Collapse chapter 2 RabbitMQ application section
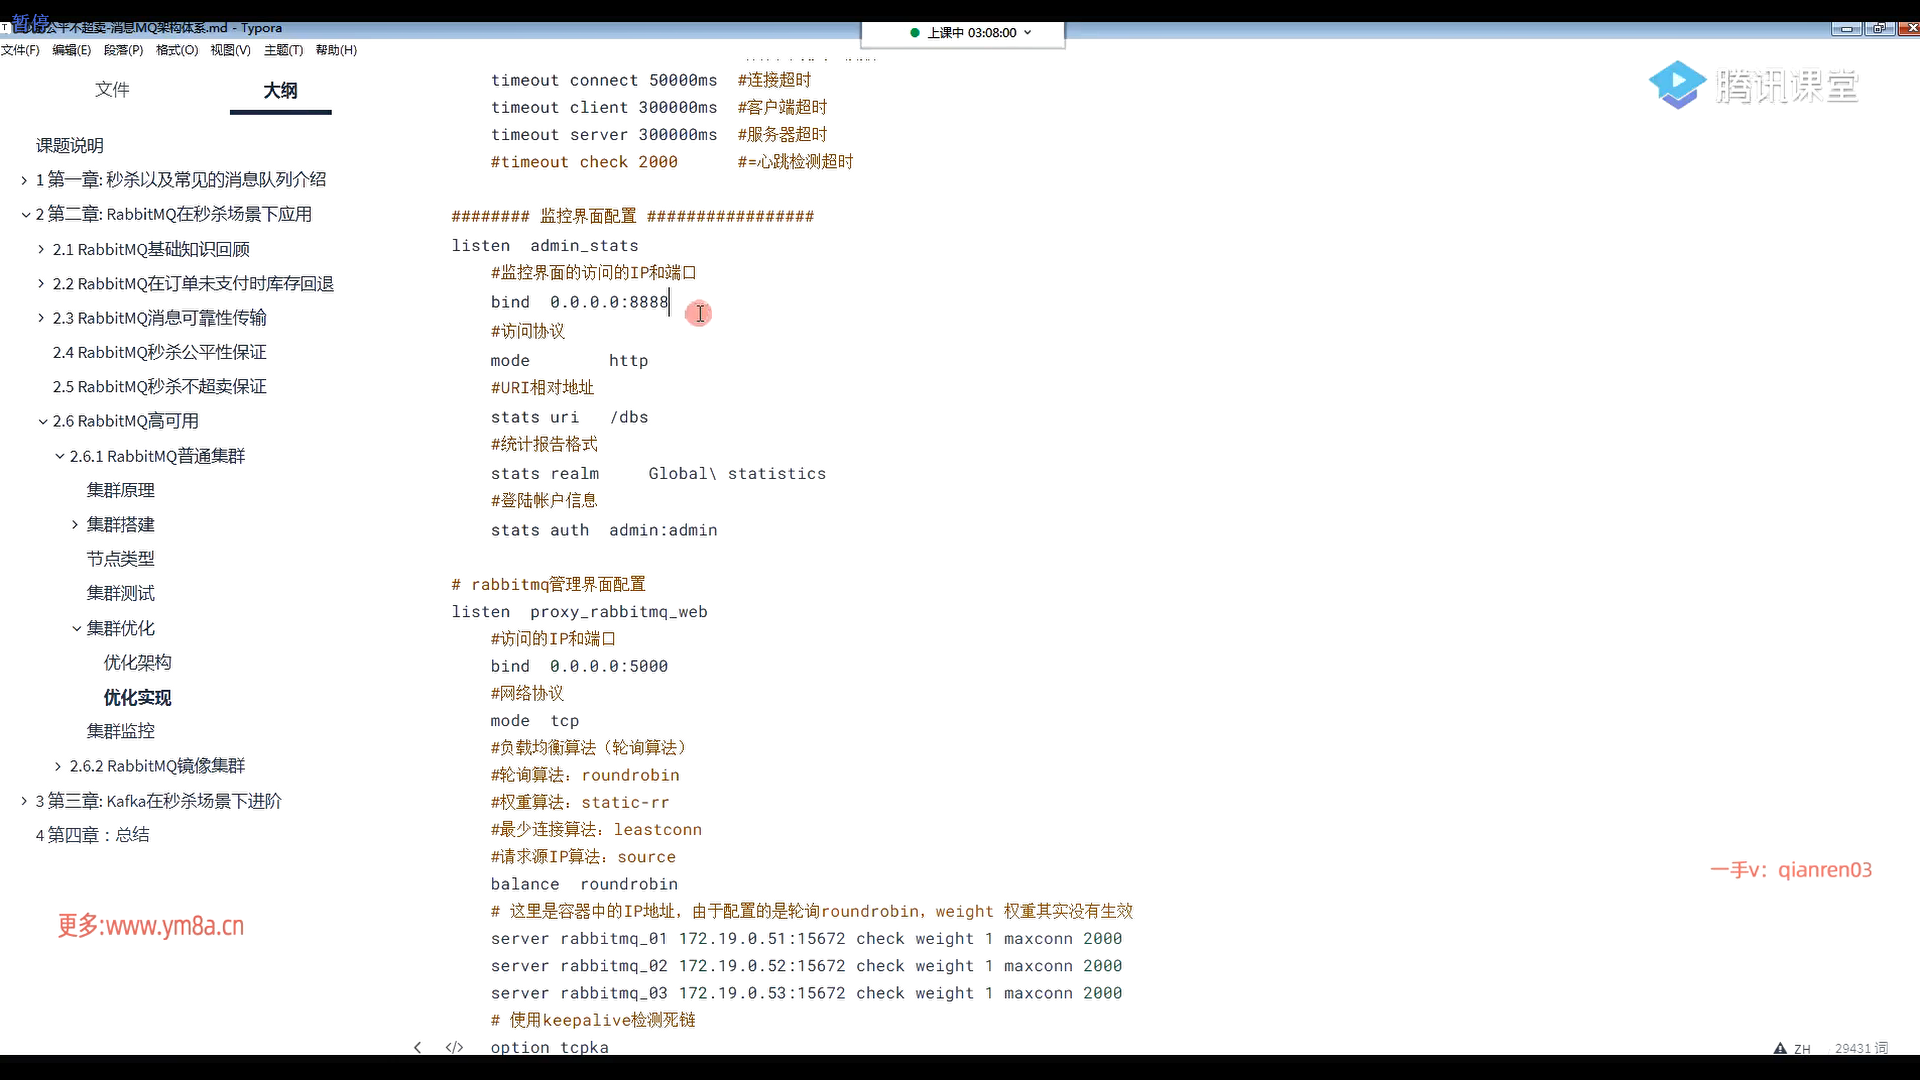The image size is (1920, 1080). click(24, 214)
